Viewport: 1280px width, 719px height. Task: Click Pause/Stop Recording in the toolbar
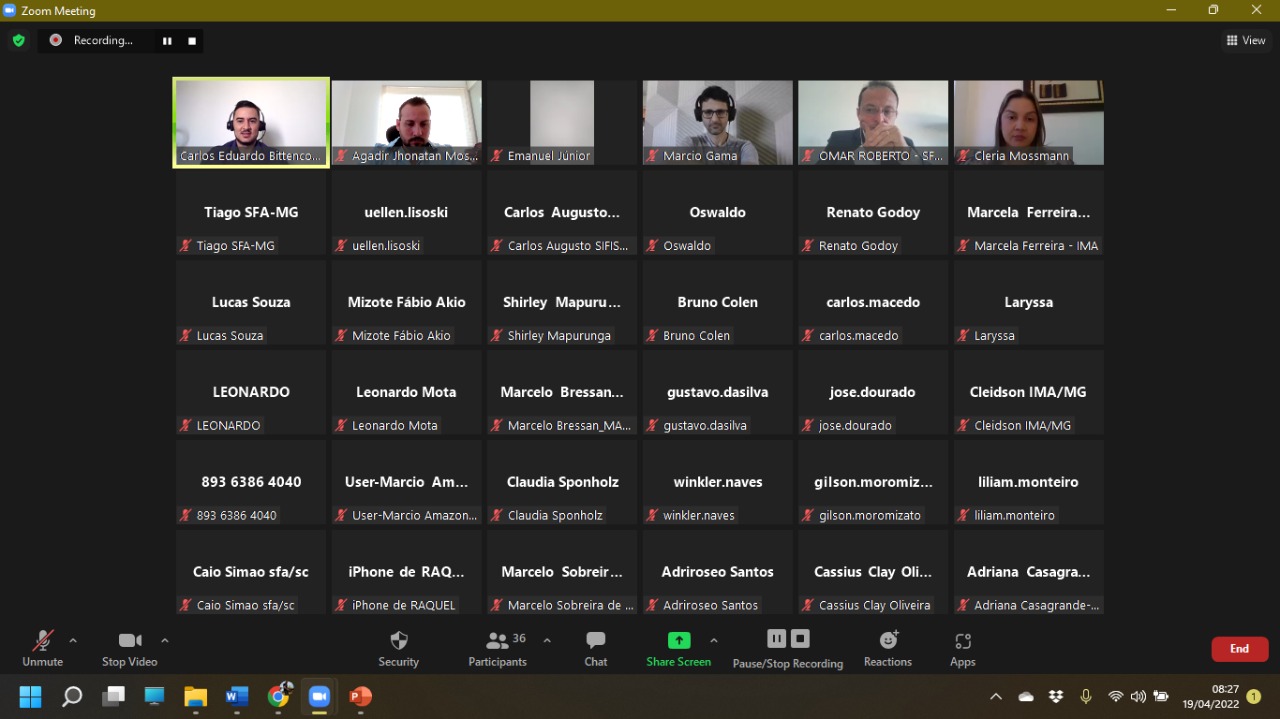[x=788, y=648]
